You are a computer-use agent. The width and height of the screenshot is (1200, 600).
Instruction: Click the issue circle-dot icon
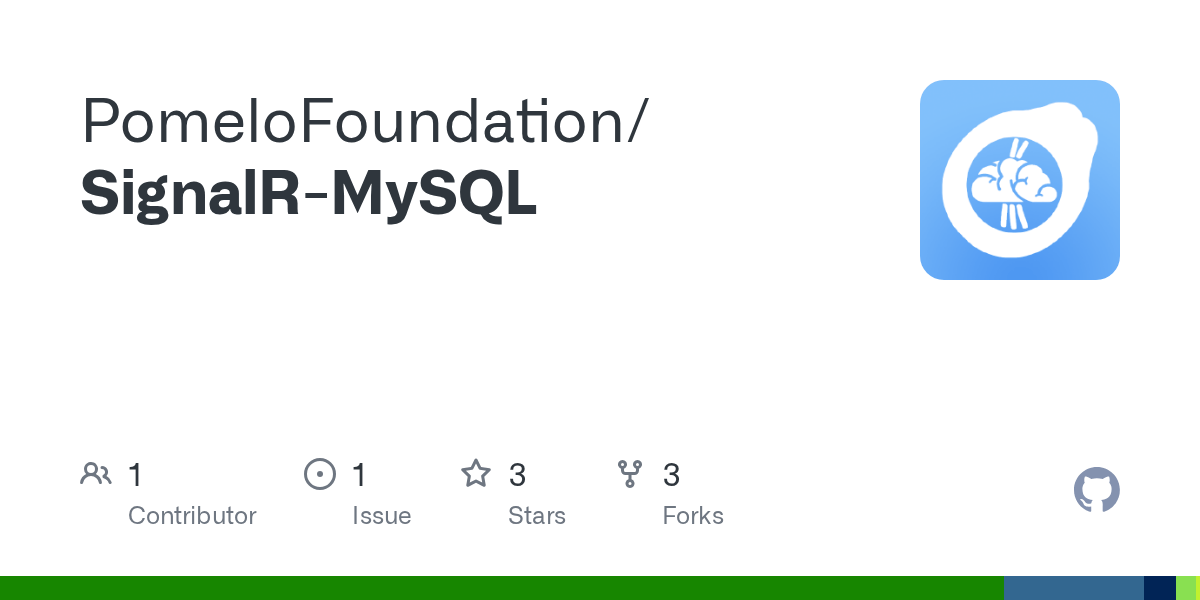[x=320, y=474]
